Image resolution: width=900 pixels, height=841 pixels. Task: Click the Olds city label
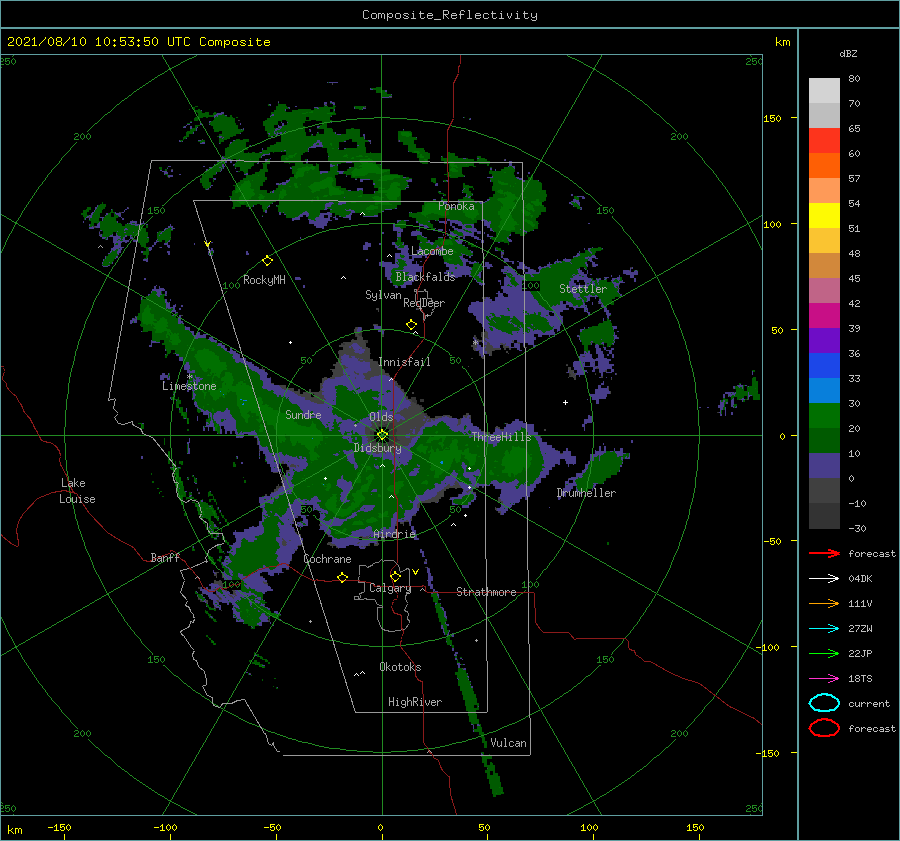pos(381,417)
